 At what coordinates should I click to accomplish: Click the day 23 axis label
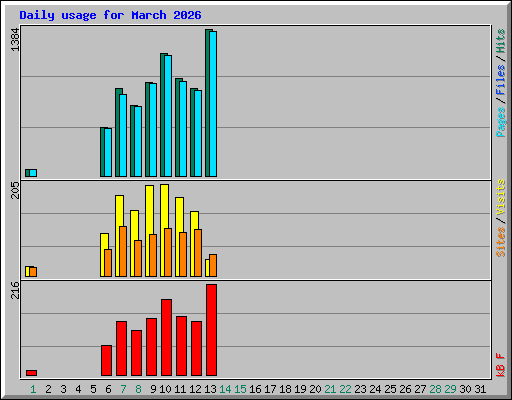(360, 389)
